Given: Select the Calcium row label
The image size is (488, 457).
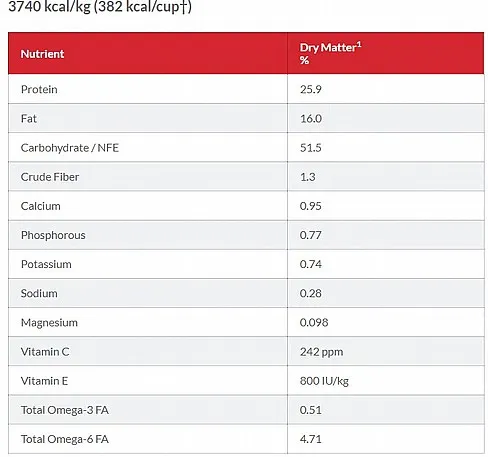Looking at the screenshot, I should click(41, 206).
